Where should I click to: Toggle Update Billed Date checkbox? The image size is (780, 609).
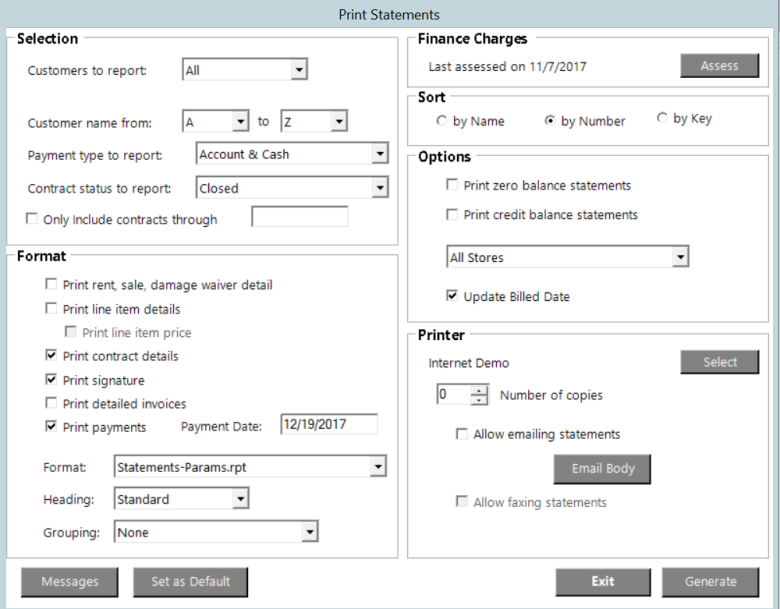tap(453, 297)
